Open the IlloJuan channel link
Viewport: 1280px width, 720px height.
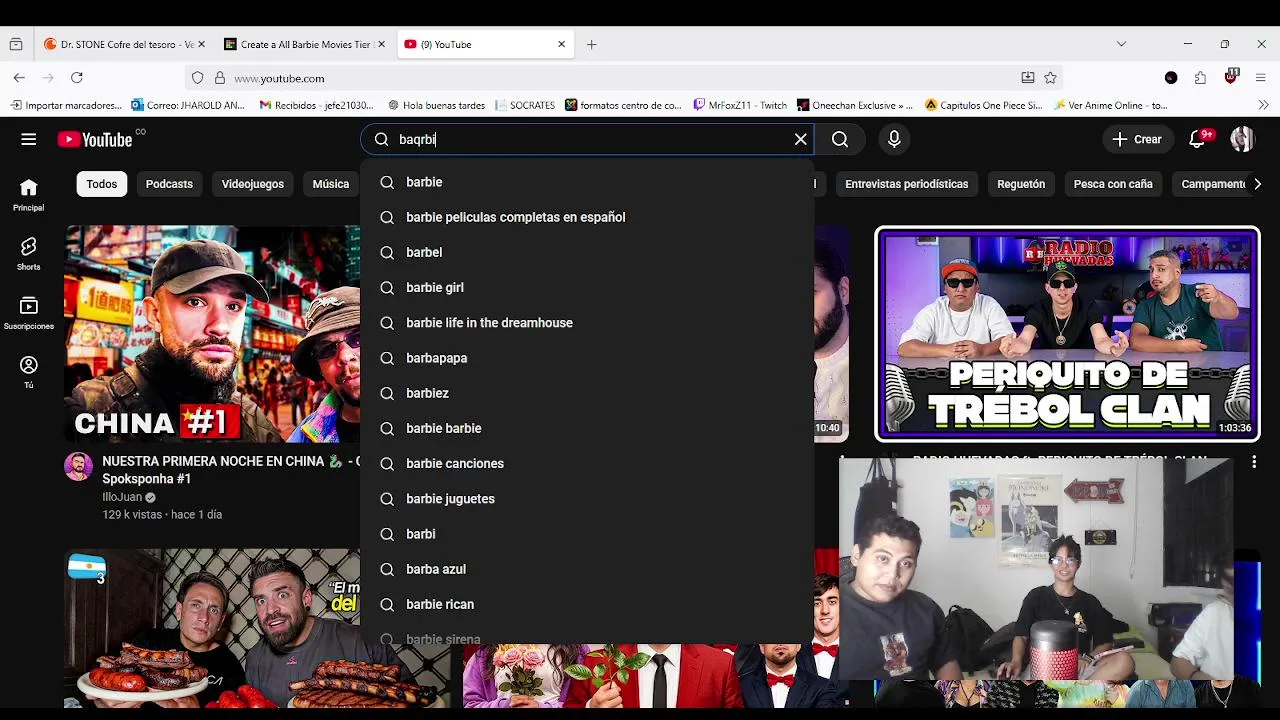(122, 497)
